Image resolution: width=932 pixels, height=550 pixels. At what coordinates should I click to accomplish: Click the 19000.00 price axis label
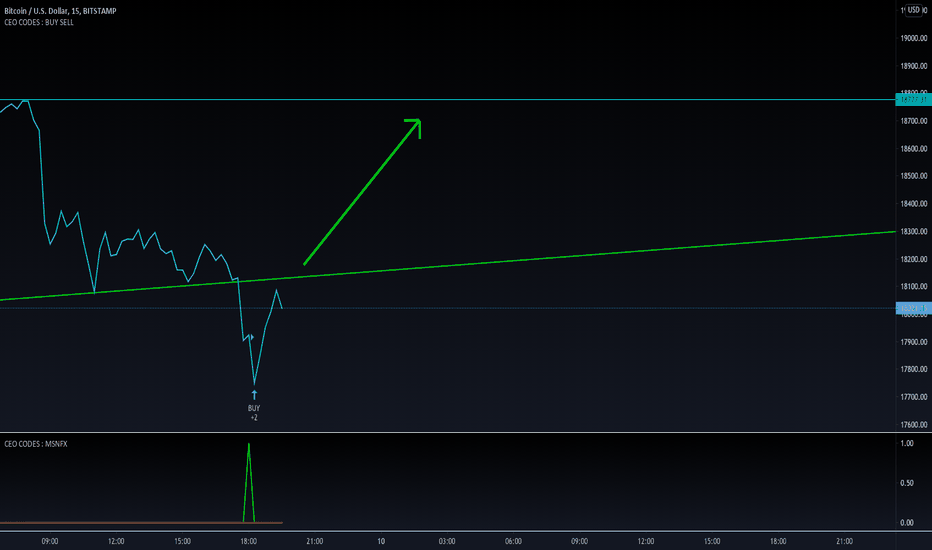point(914,38)
